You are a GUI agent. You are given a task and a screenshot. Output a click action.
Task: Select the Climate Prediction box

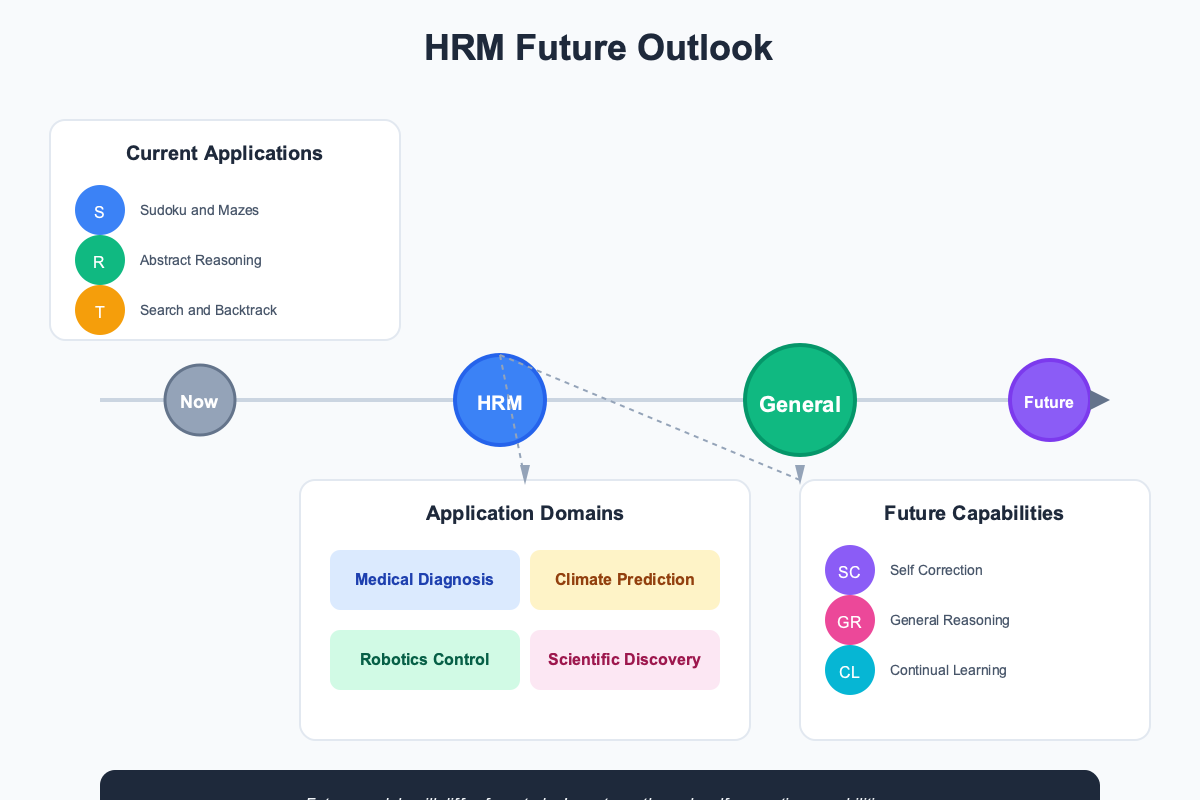click(x=624, y=579)
